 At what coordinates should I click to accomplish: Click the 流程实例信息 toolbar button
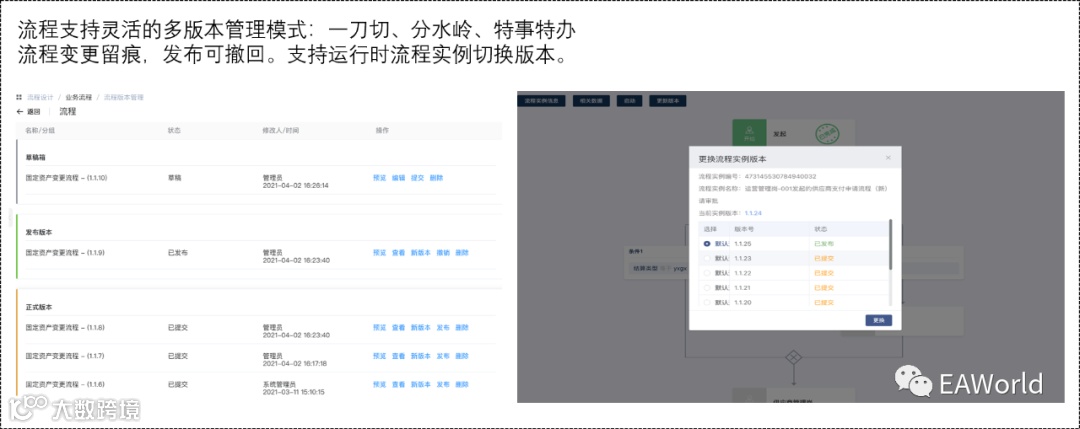(x=541, y=101)
